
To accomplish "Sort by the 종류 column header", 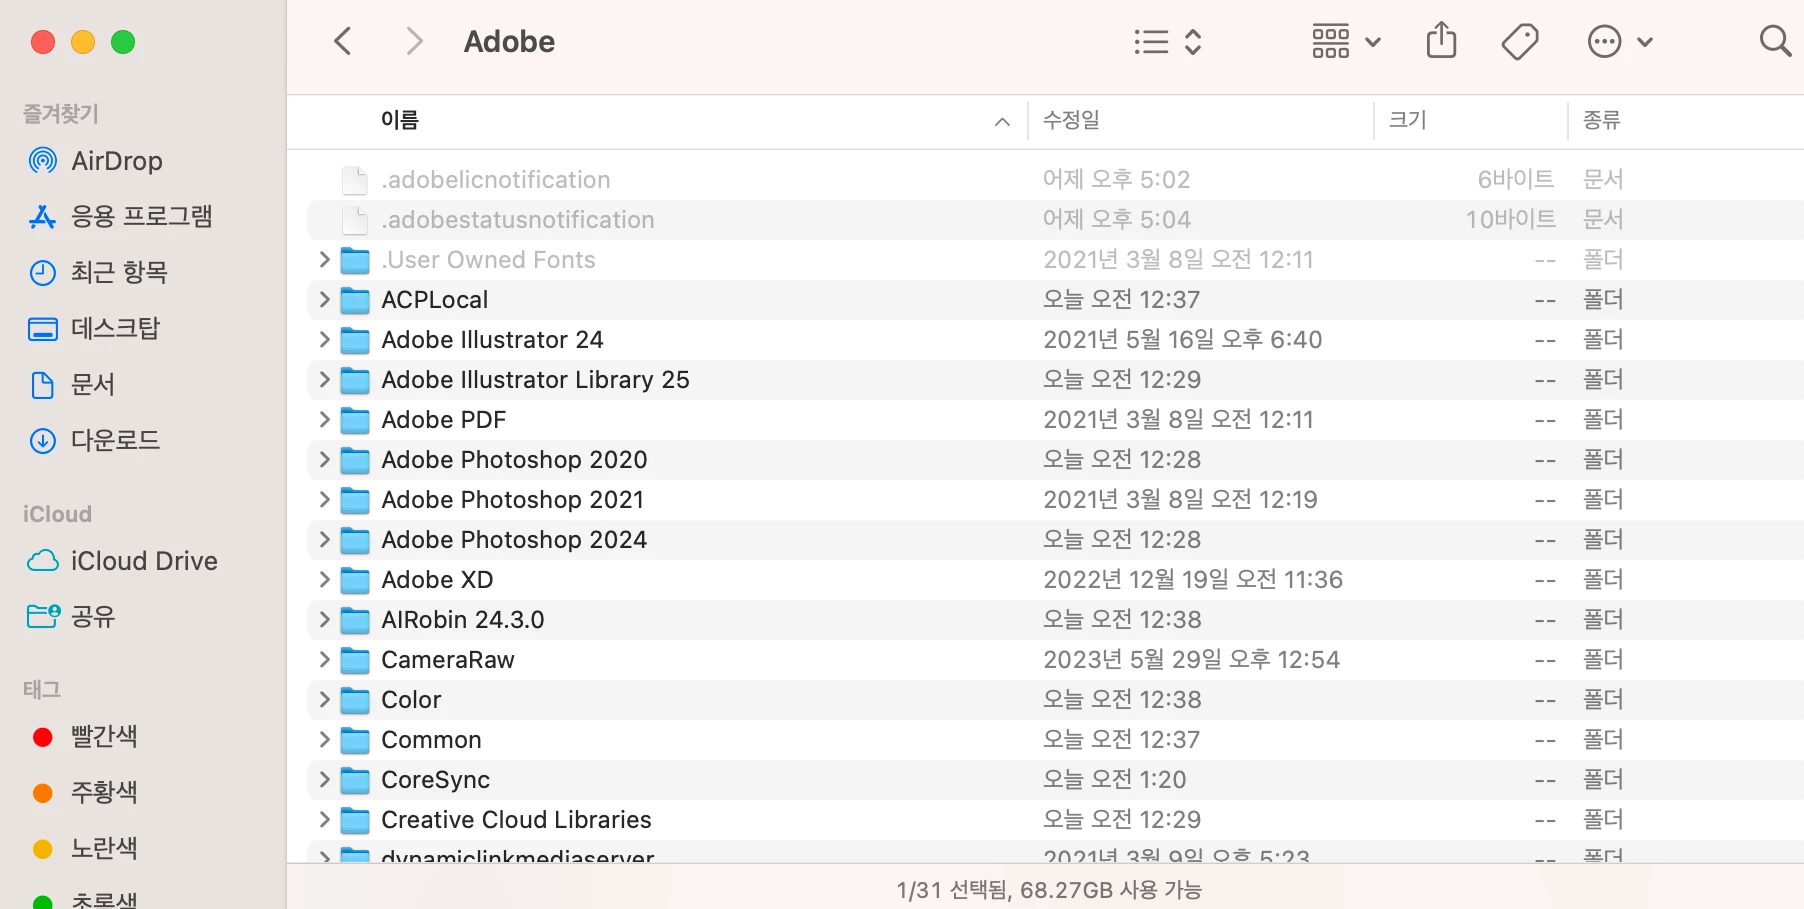I will point(1601,120).
